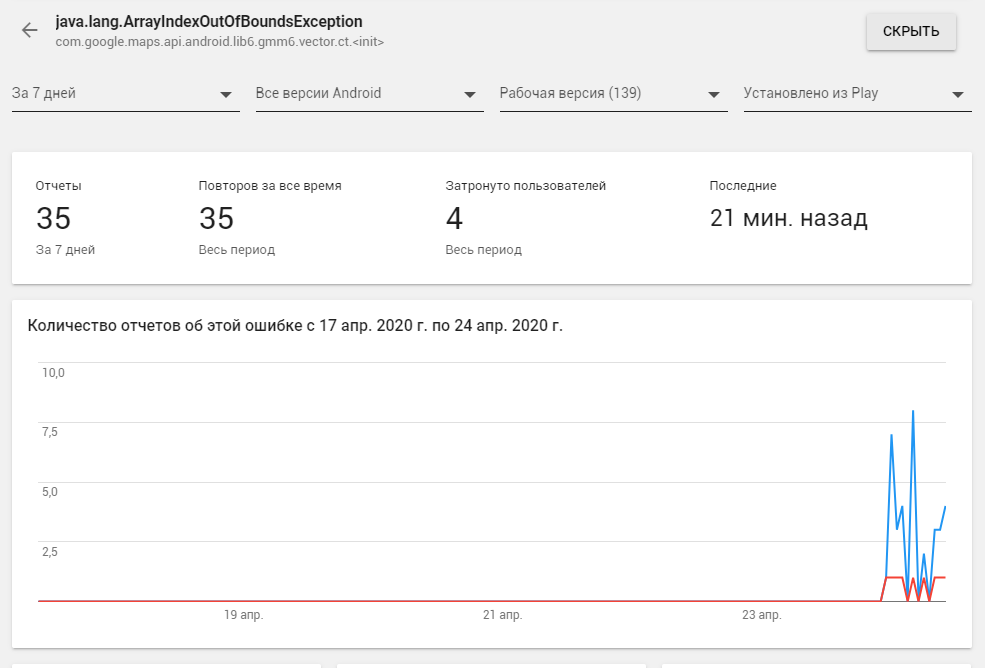Screen dimensions: 985x668
Task: Expand the Все версии Android dropdown
Action: point(369,94)
